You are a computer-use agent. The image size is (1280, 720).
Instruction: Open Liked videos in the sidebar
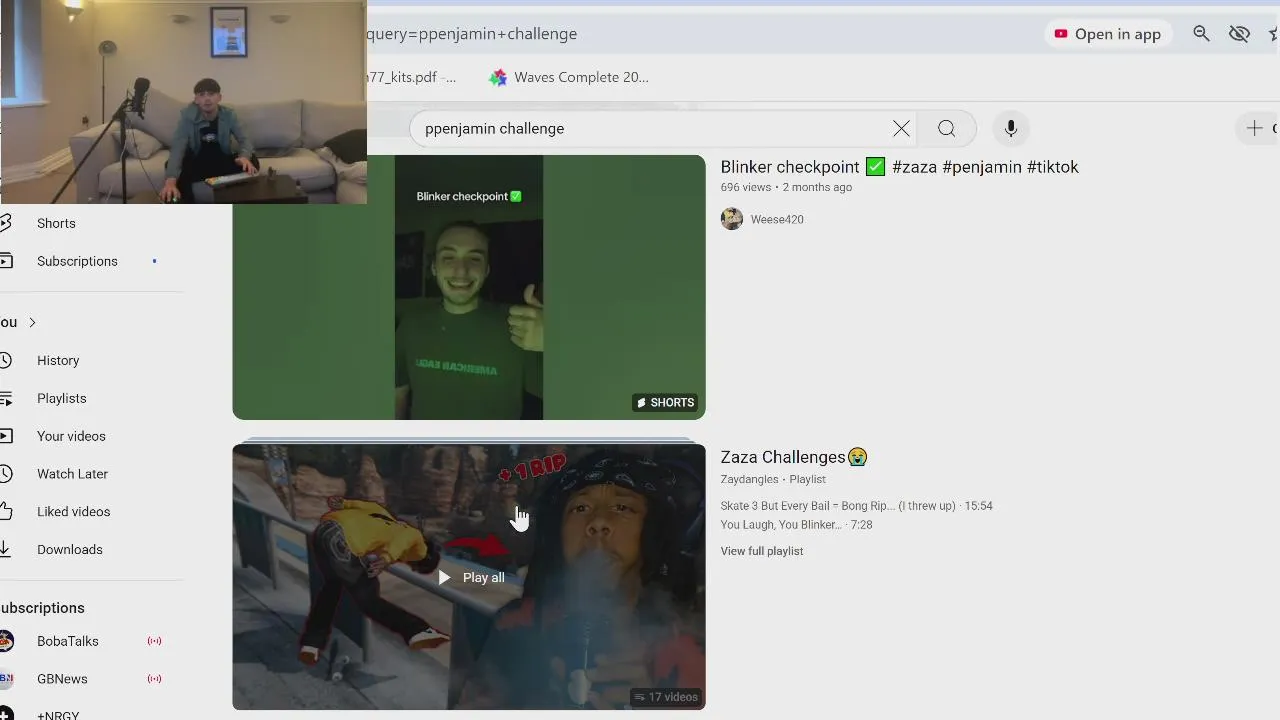74,511
